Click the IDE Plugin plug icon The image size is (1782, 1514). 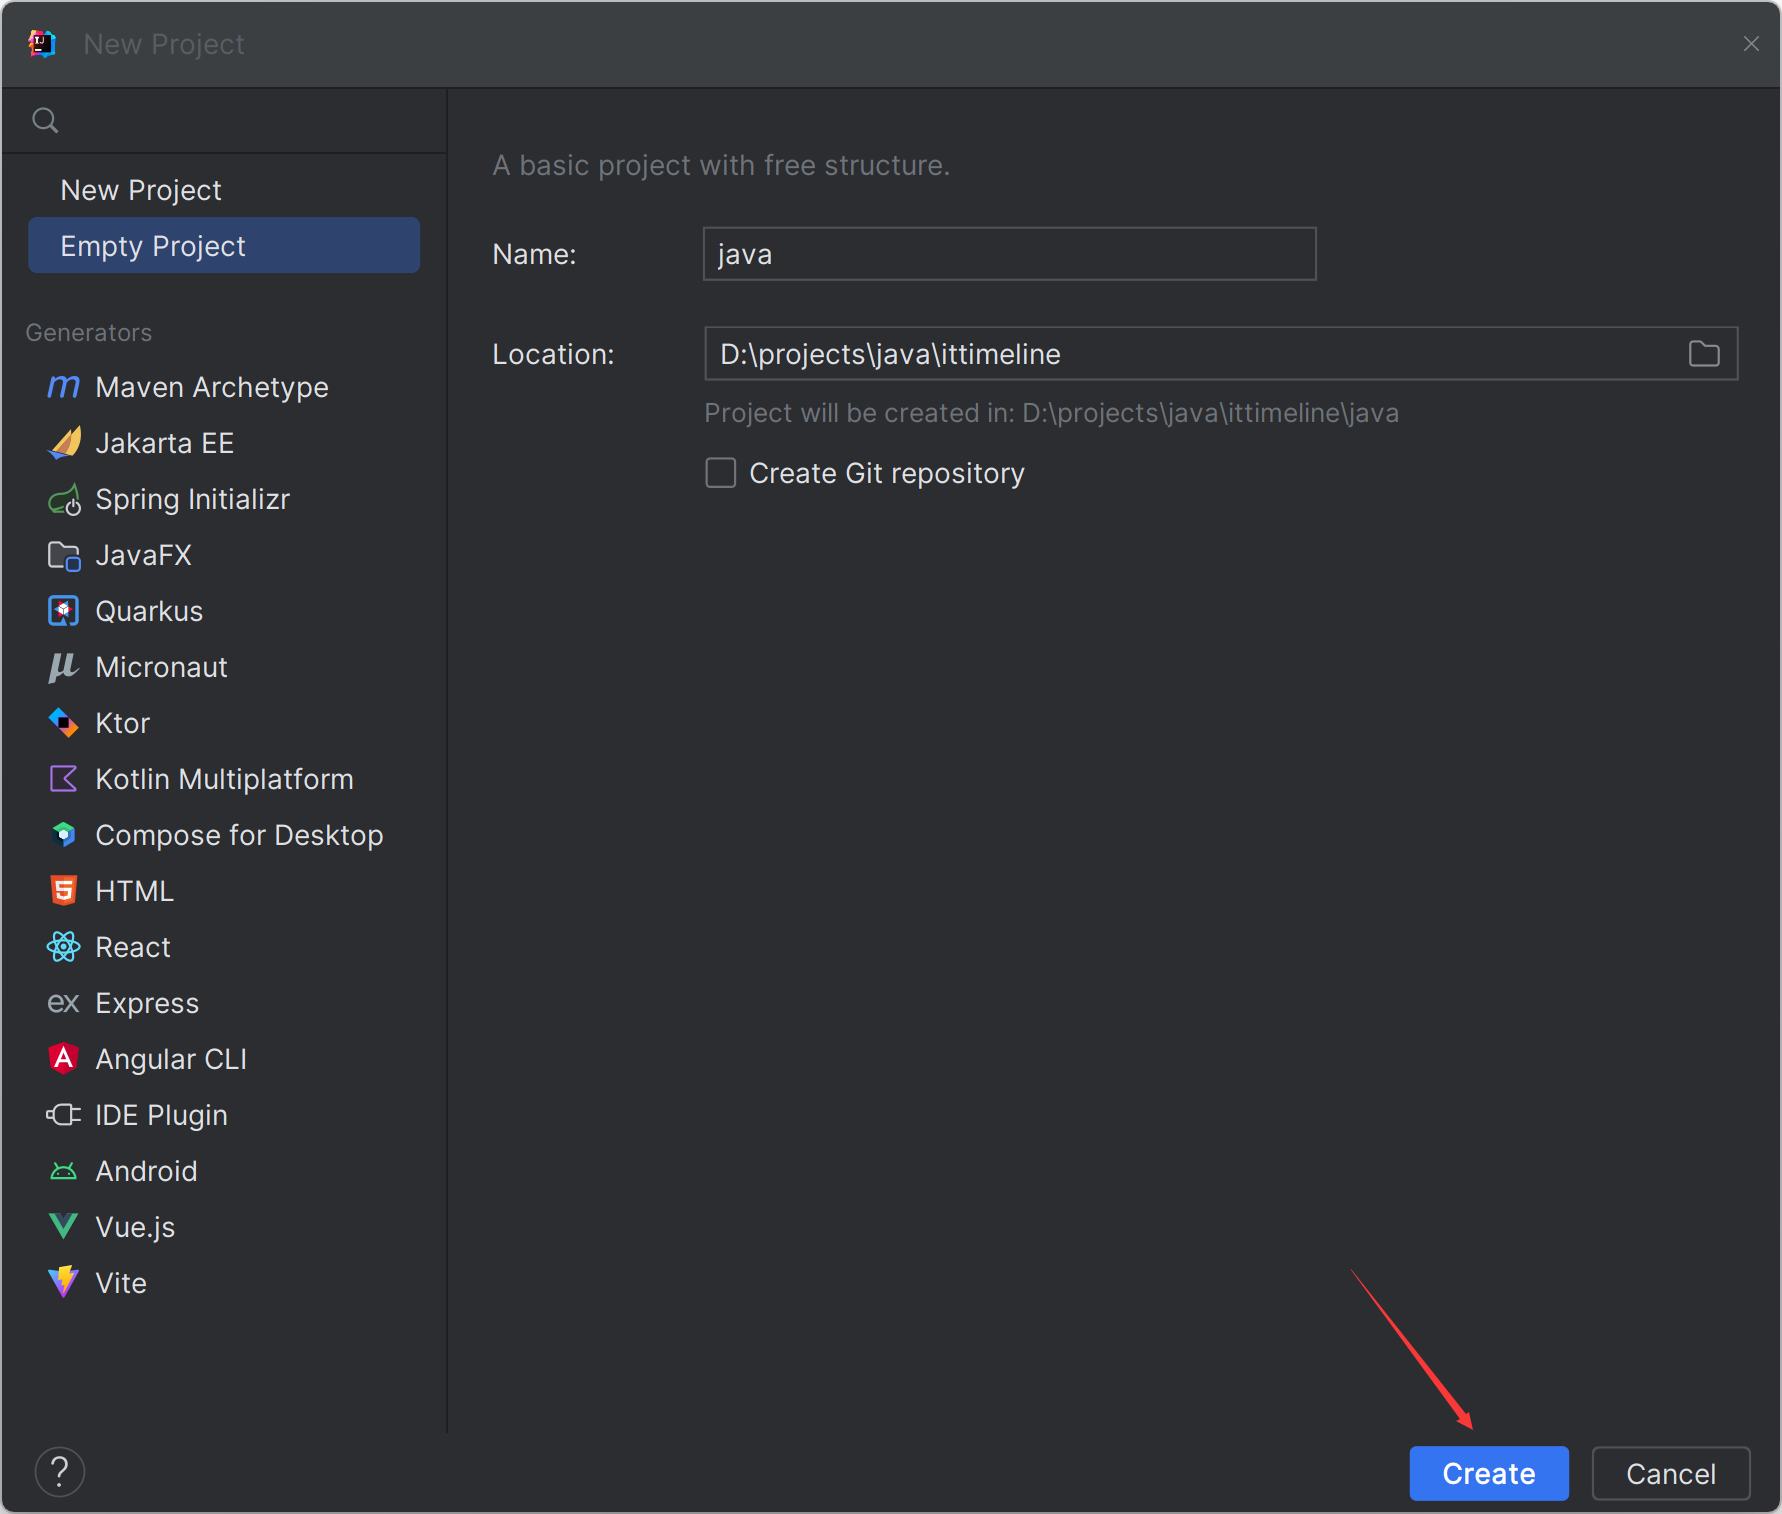(x=64, y=1115)
